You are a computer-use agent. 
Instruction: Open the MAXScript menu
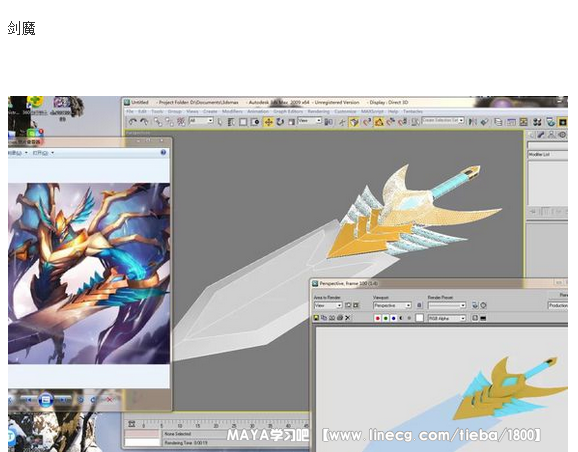click(372, 111)
